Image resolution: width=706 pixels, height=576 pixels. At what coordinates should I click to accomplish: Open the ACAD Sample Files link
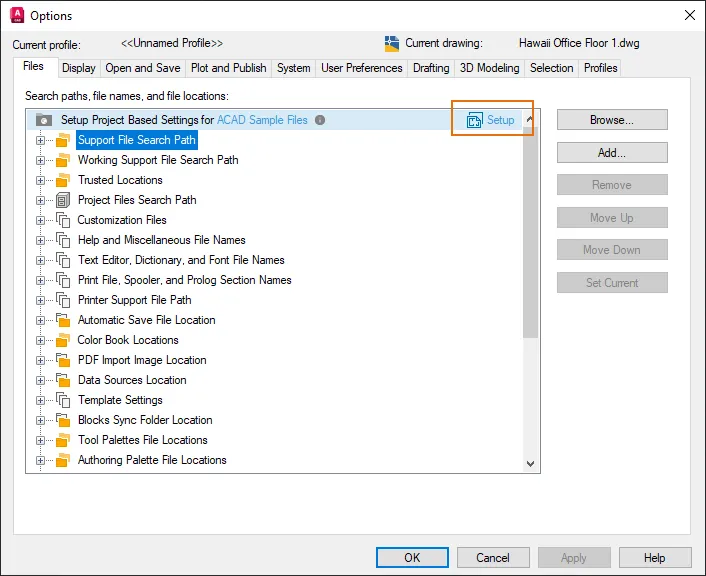coord(262,120)
